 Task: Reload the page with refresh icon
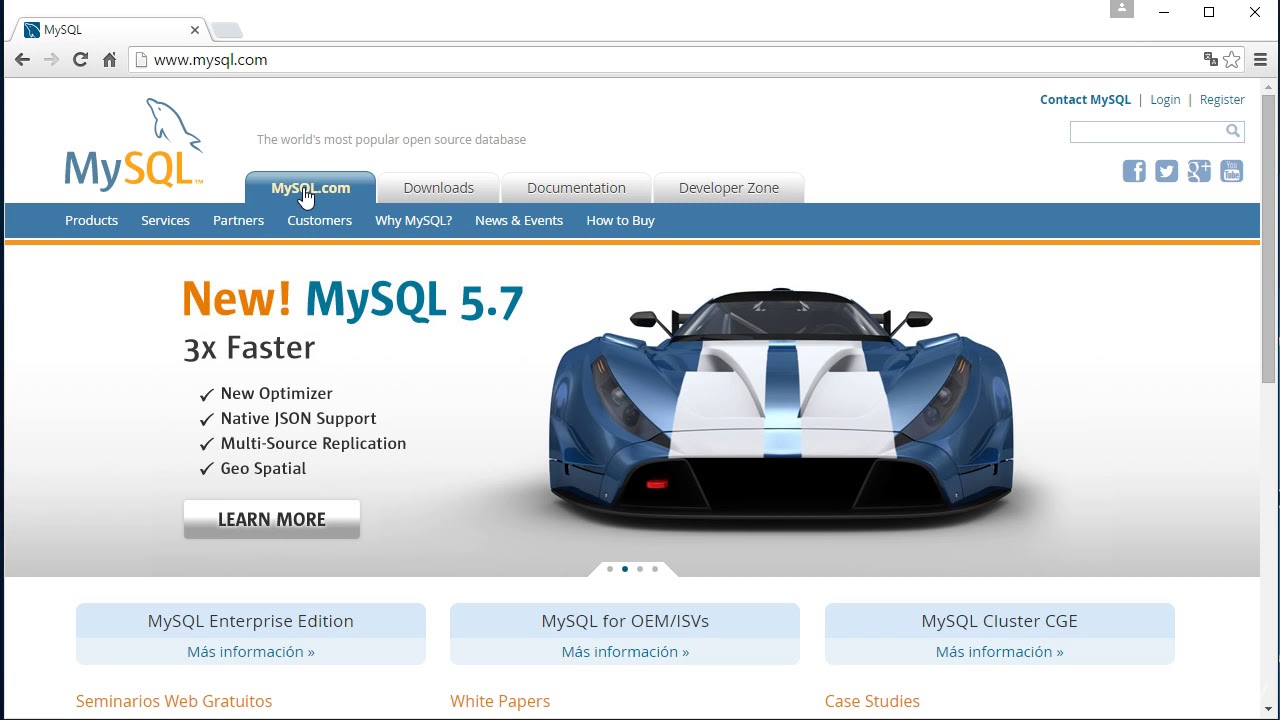[x=80, y=60]
